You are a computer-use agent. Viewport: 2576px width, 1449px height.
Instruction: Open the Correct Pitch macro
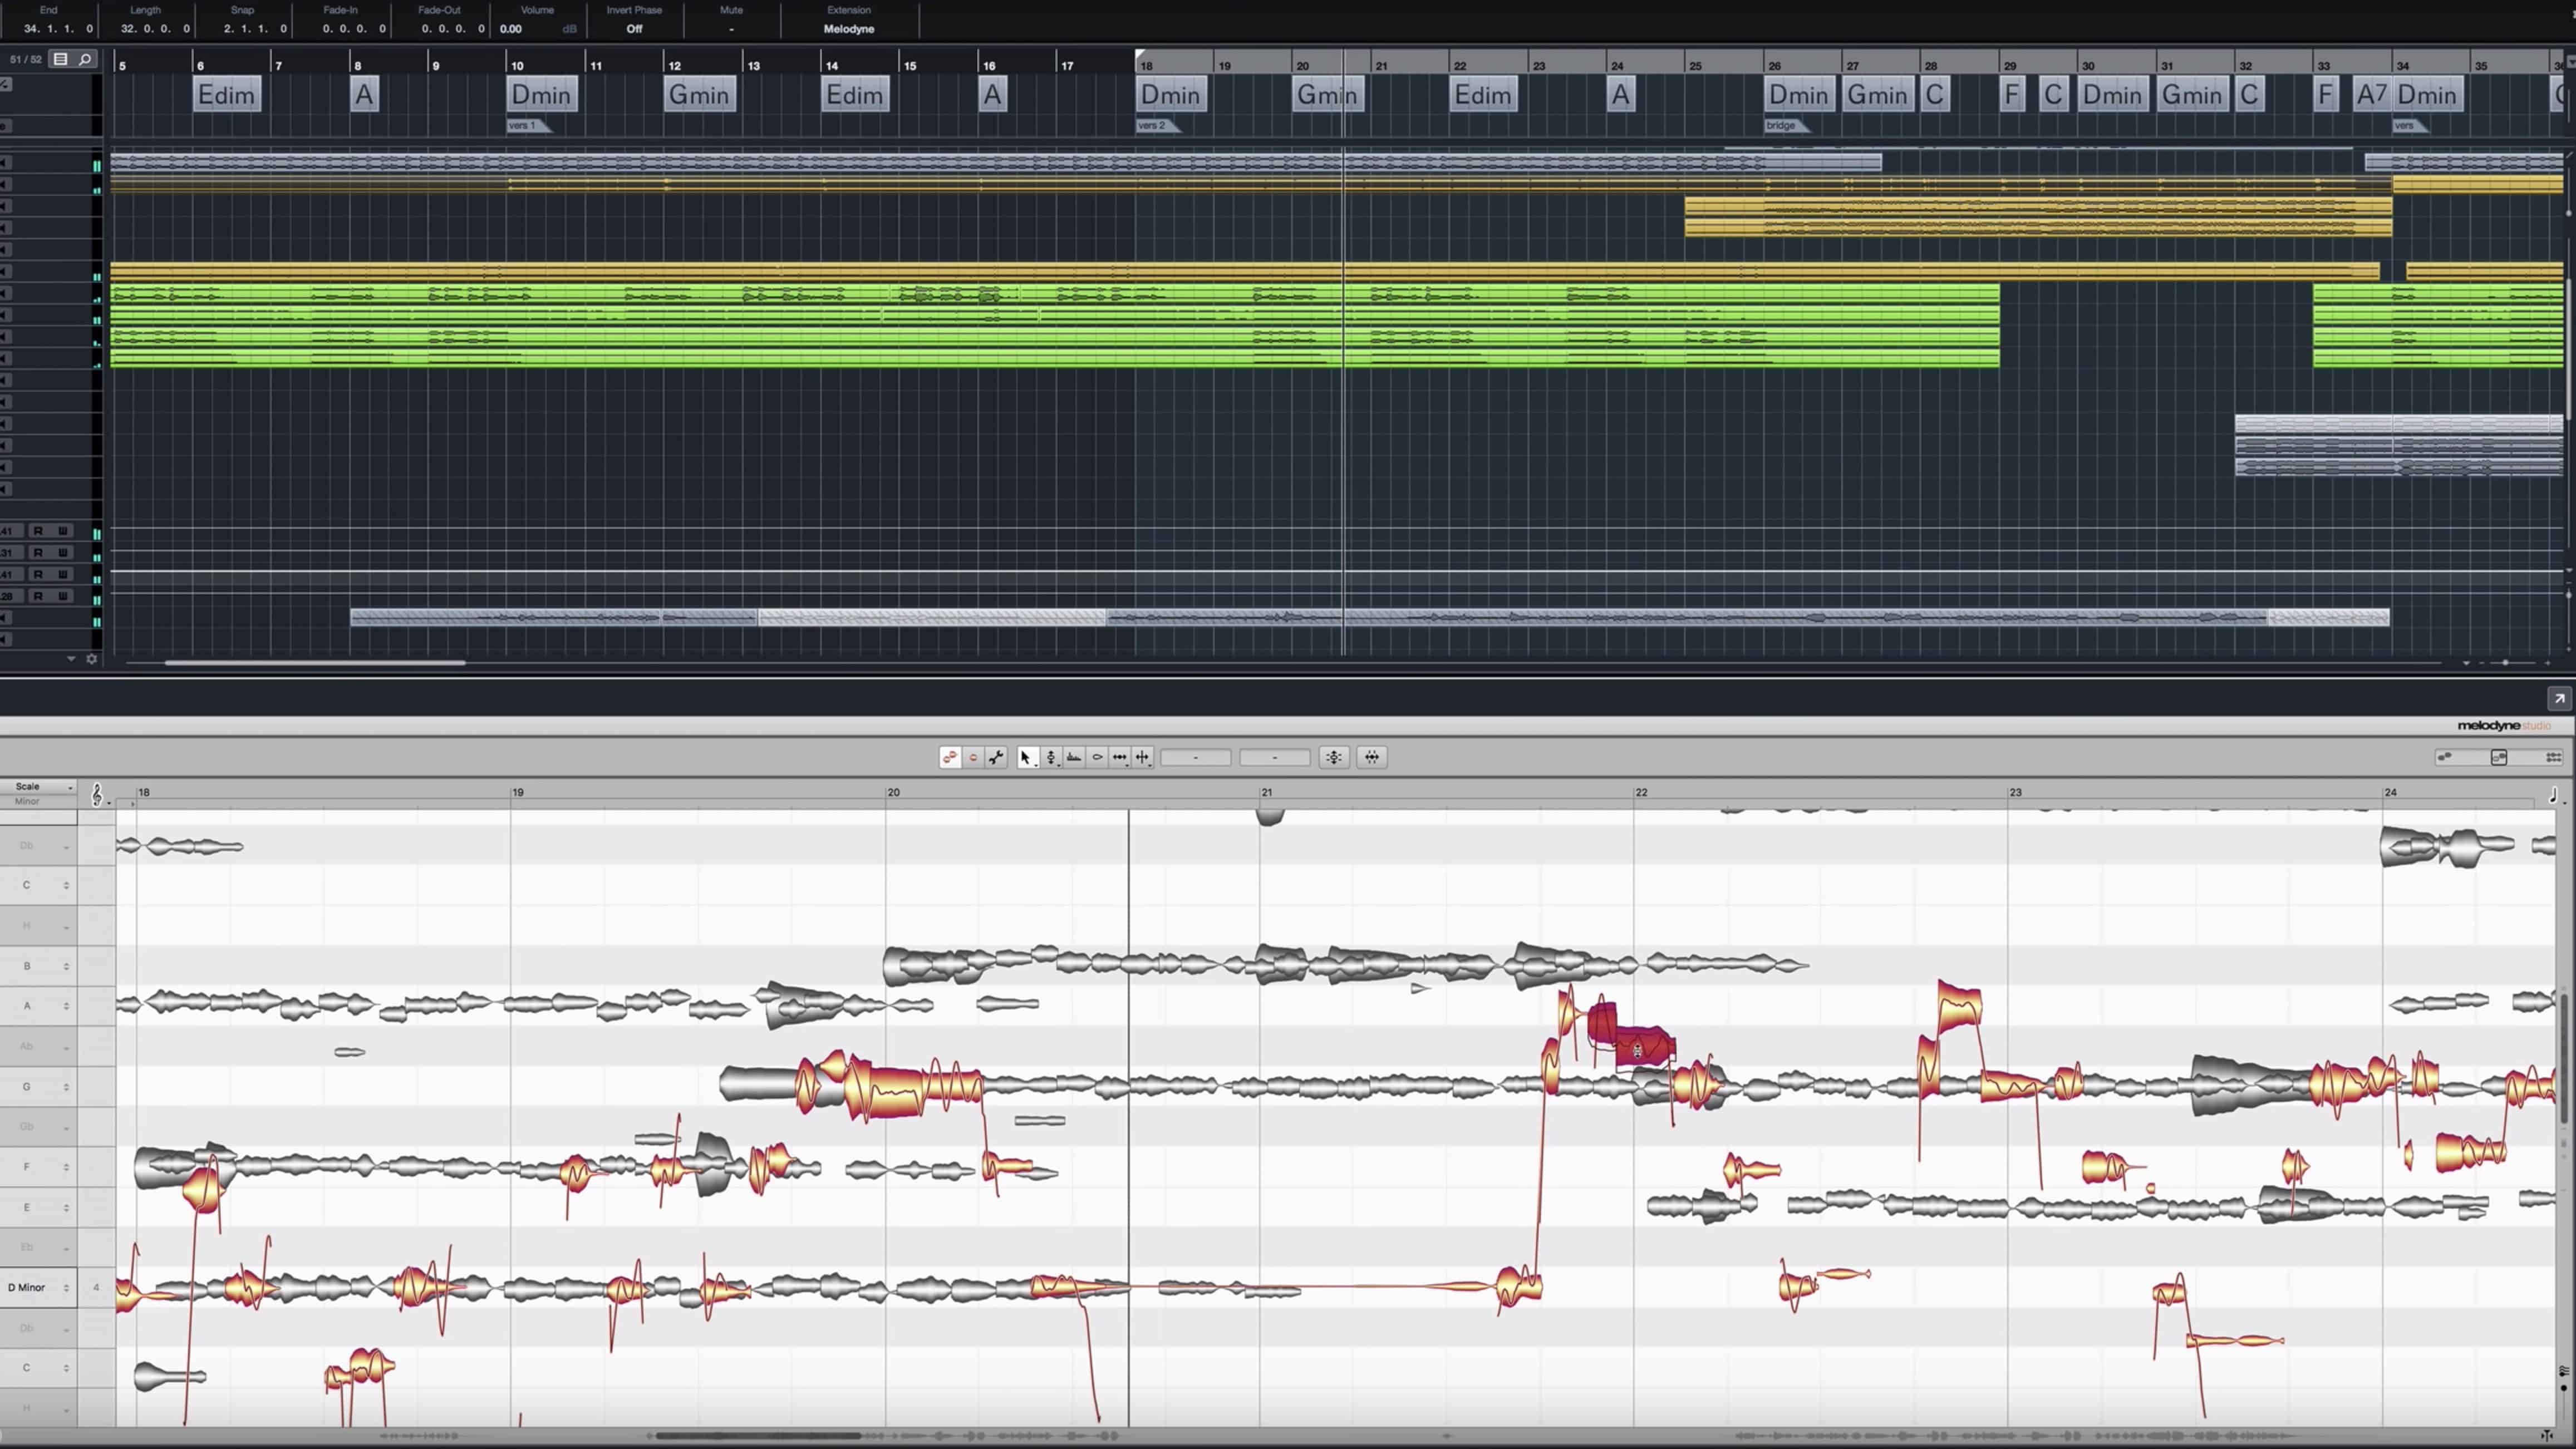click(x=1334, y=757)
